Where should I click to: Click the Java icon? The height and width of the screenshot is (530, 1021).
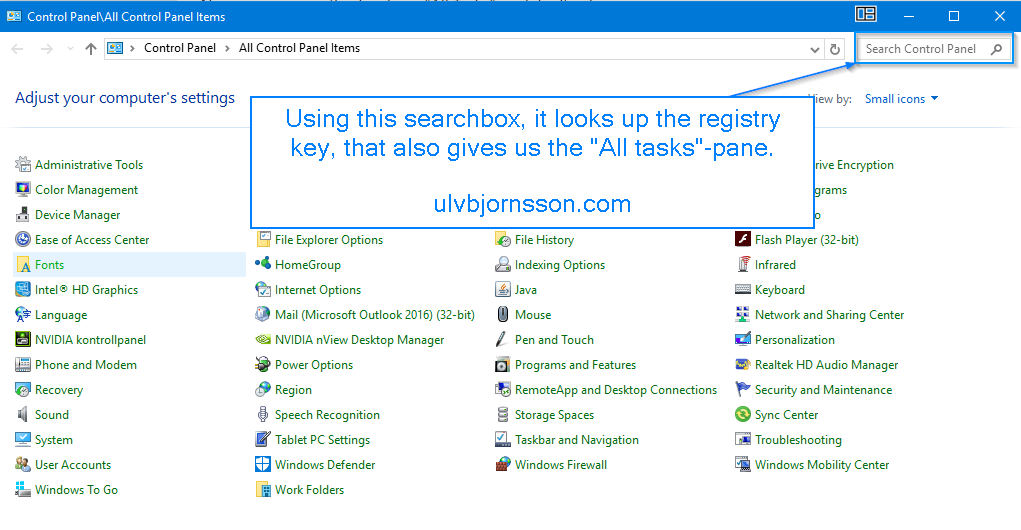[503, 290]
